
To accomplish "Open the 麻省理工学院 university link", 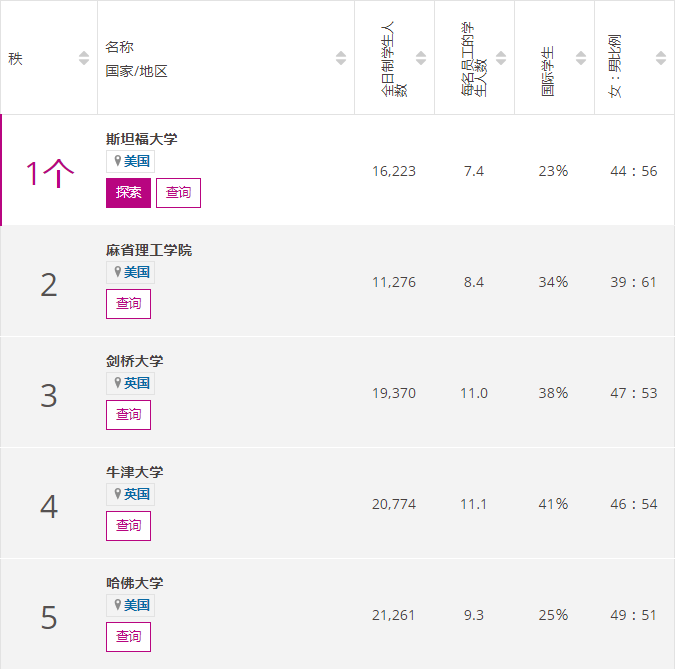I will click(x=148, y=250).
